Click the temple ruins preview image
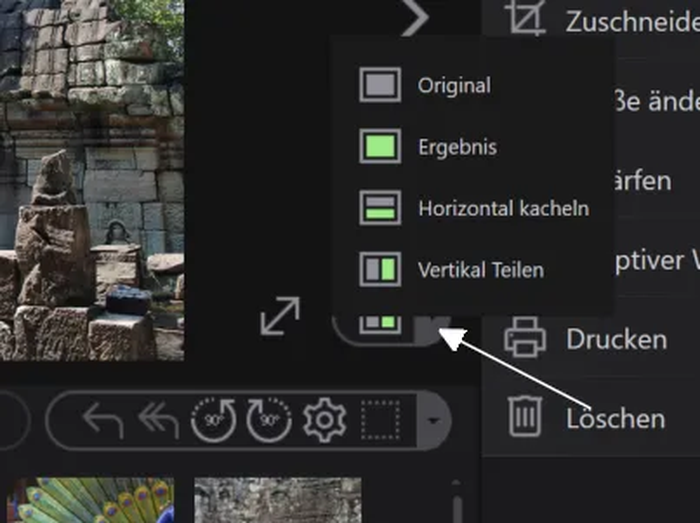This screenshot has width=700, height=523. [92, 180]
